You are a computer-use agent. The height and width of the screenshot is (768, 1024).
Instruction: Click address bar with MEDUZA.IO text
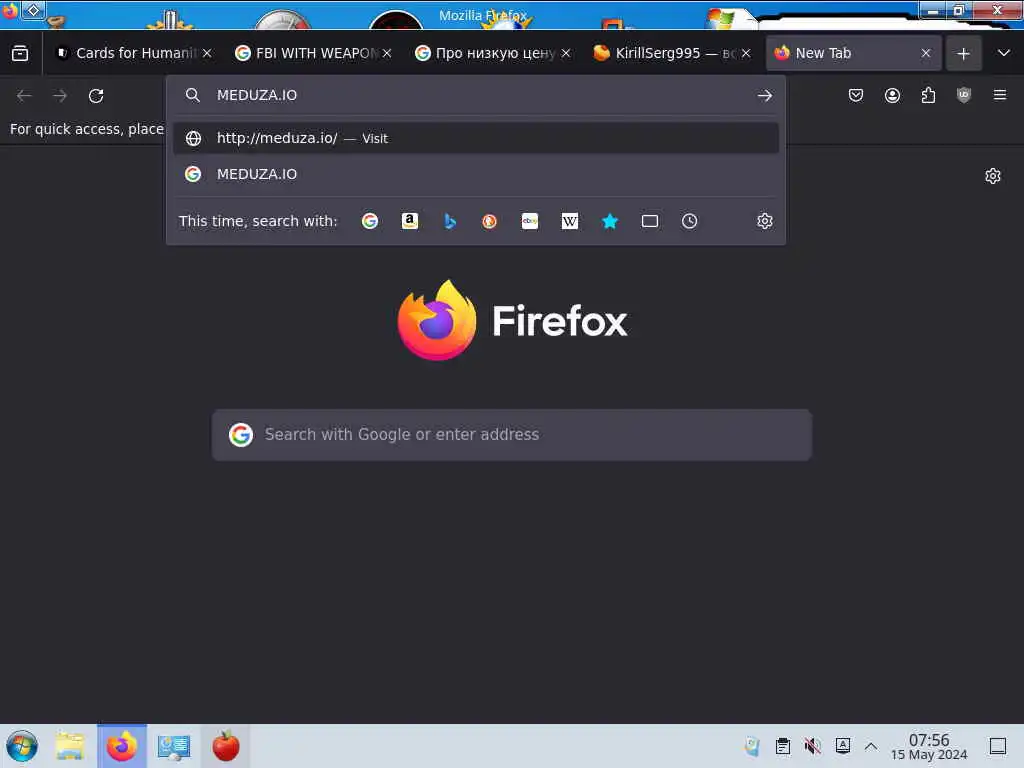477,95
